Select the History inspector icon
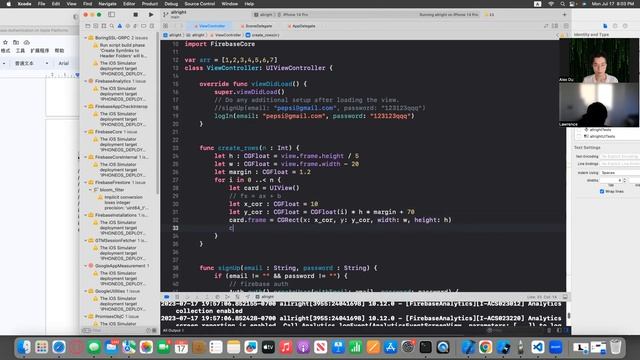Viewport: 640px width, 360px height. coord(615,26)
